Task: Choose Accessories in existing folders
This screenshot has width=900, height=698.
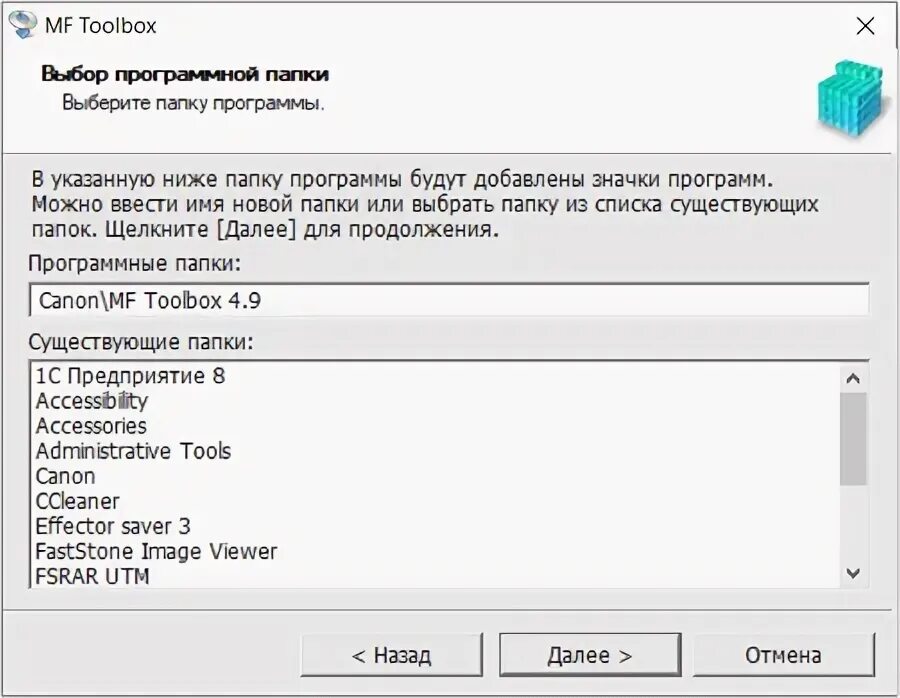Action: click(x=91, y=427)
